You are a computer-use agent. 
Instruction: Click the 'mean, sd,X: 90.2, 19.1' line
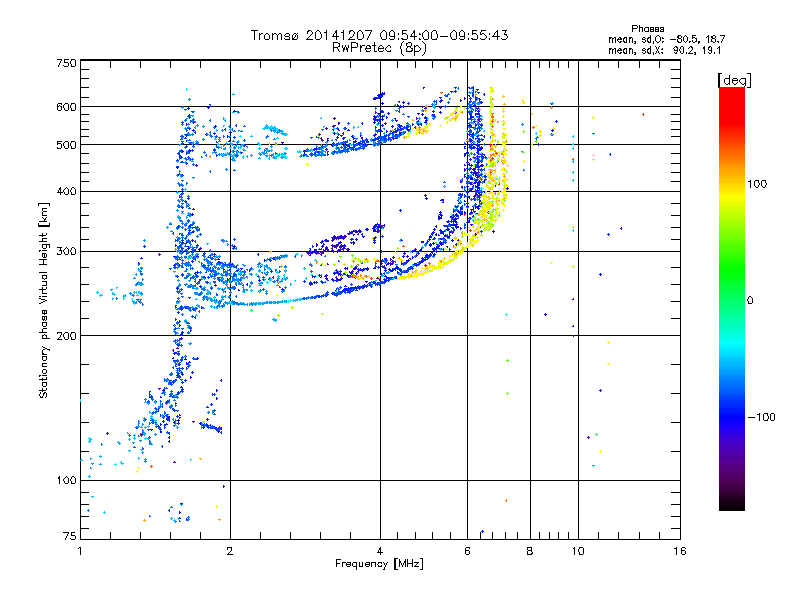click(x=664, y=51)
